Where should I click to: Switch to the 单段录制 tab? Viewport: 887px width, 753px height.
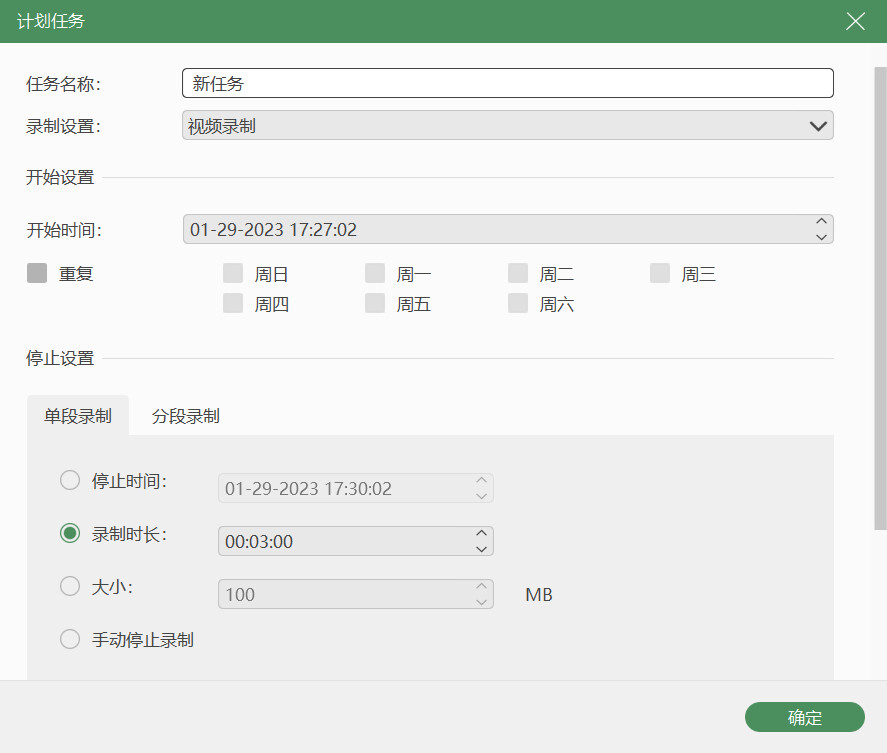[x=78, y=416]
